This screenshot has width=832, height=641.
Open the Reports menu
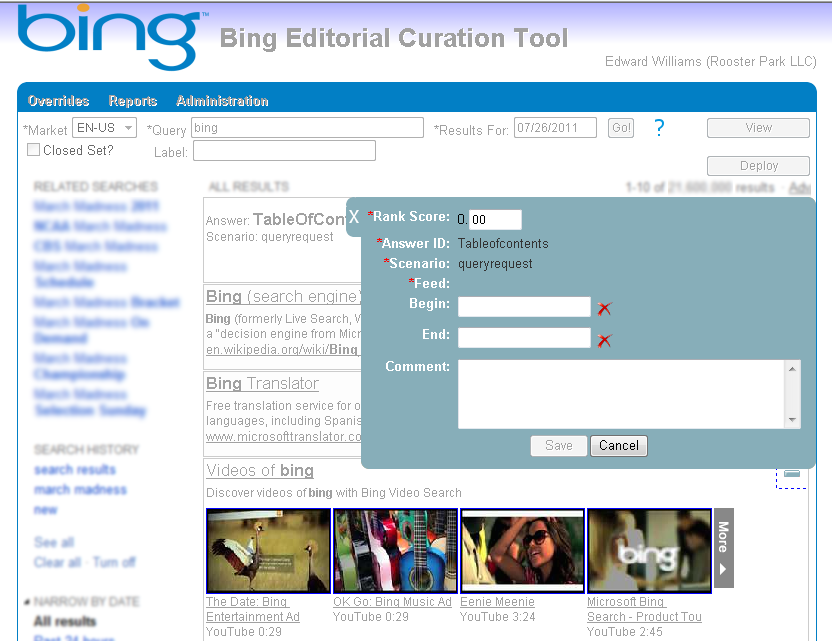(x=133, y=101)
